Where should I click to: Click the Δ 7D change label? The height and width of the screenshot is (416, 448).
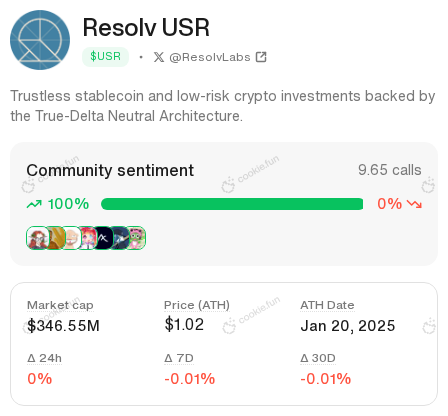pos(179,358)
